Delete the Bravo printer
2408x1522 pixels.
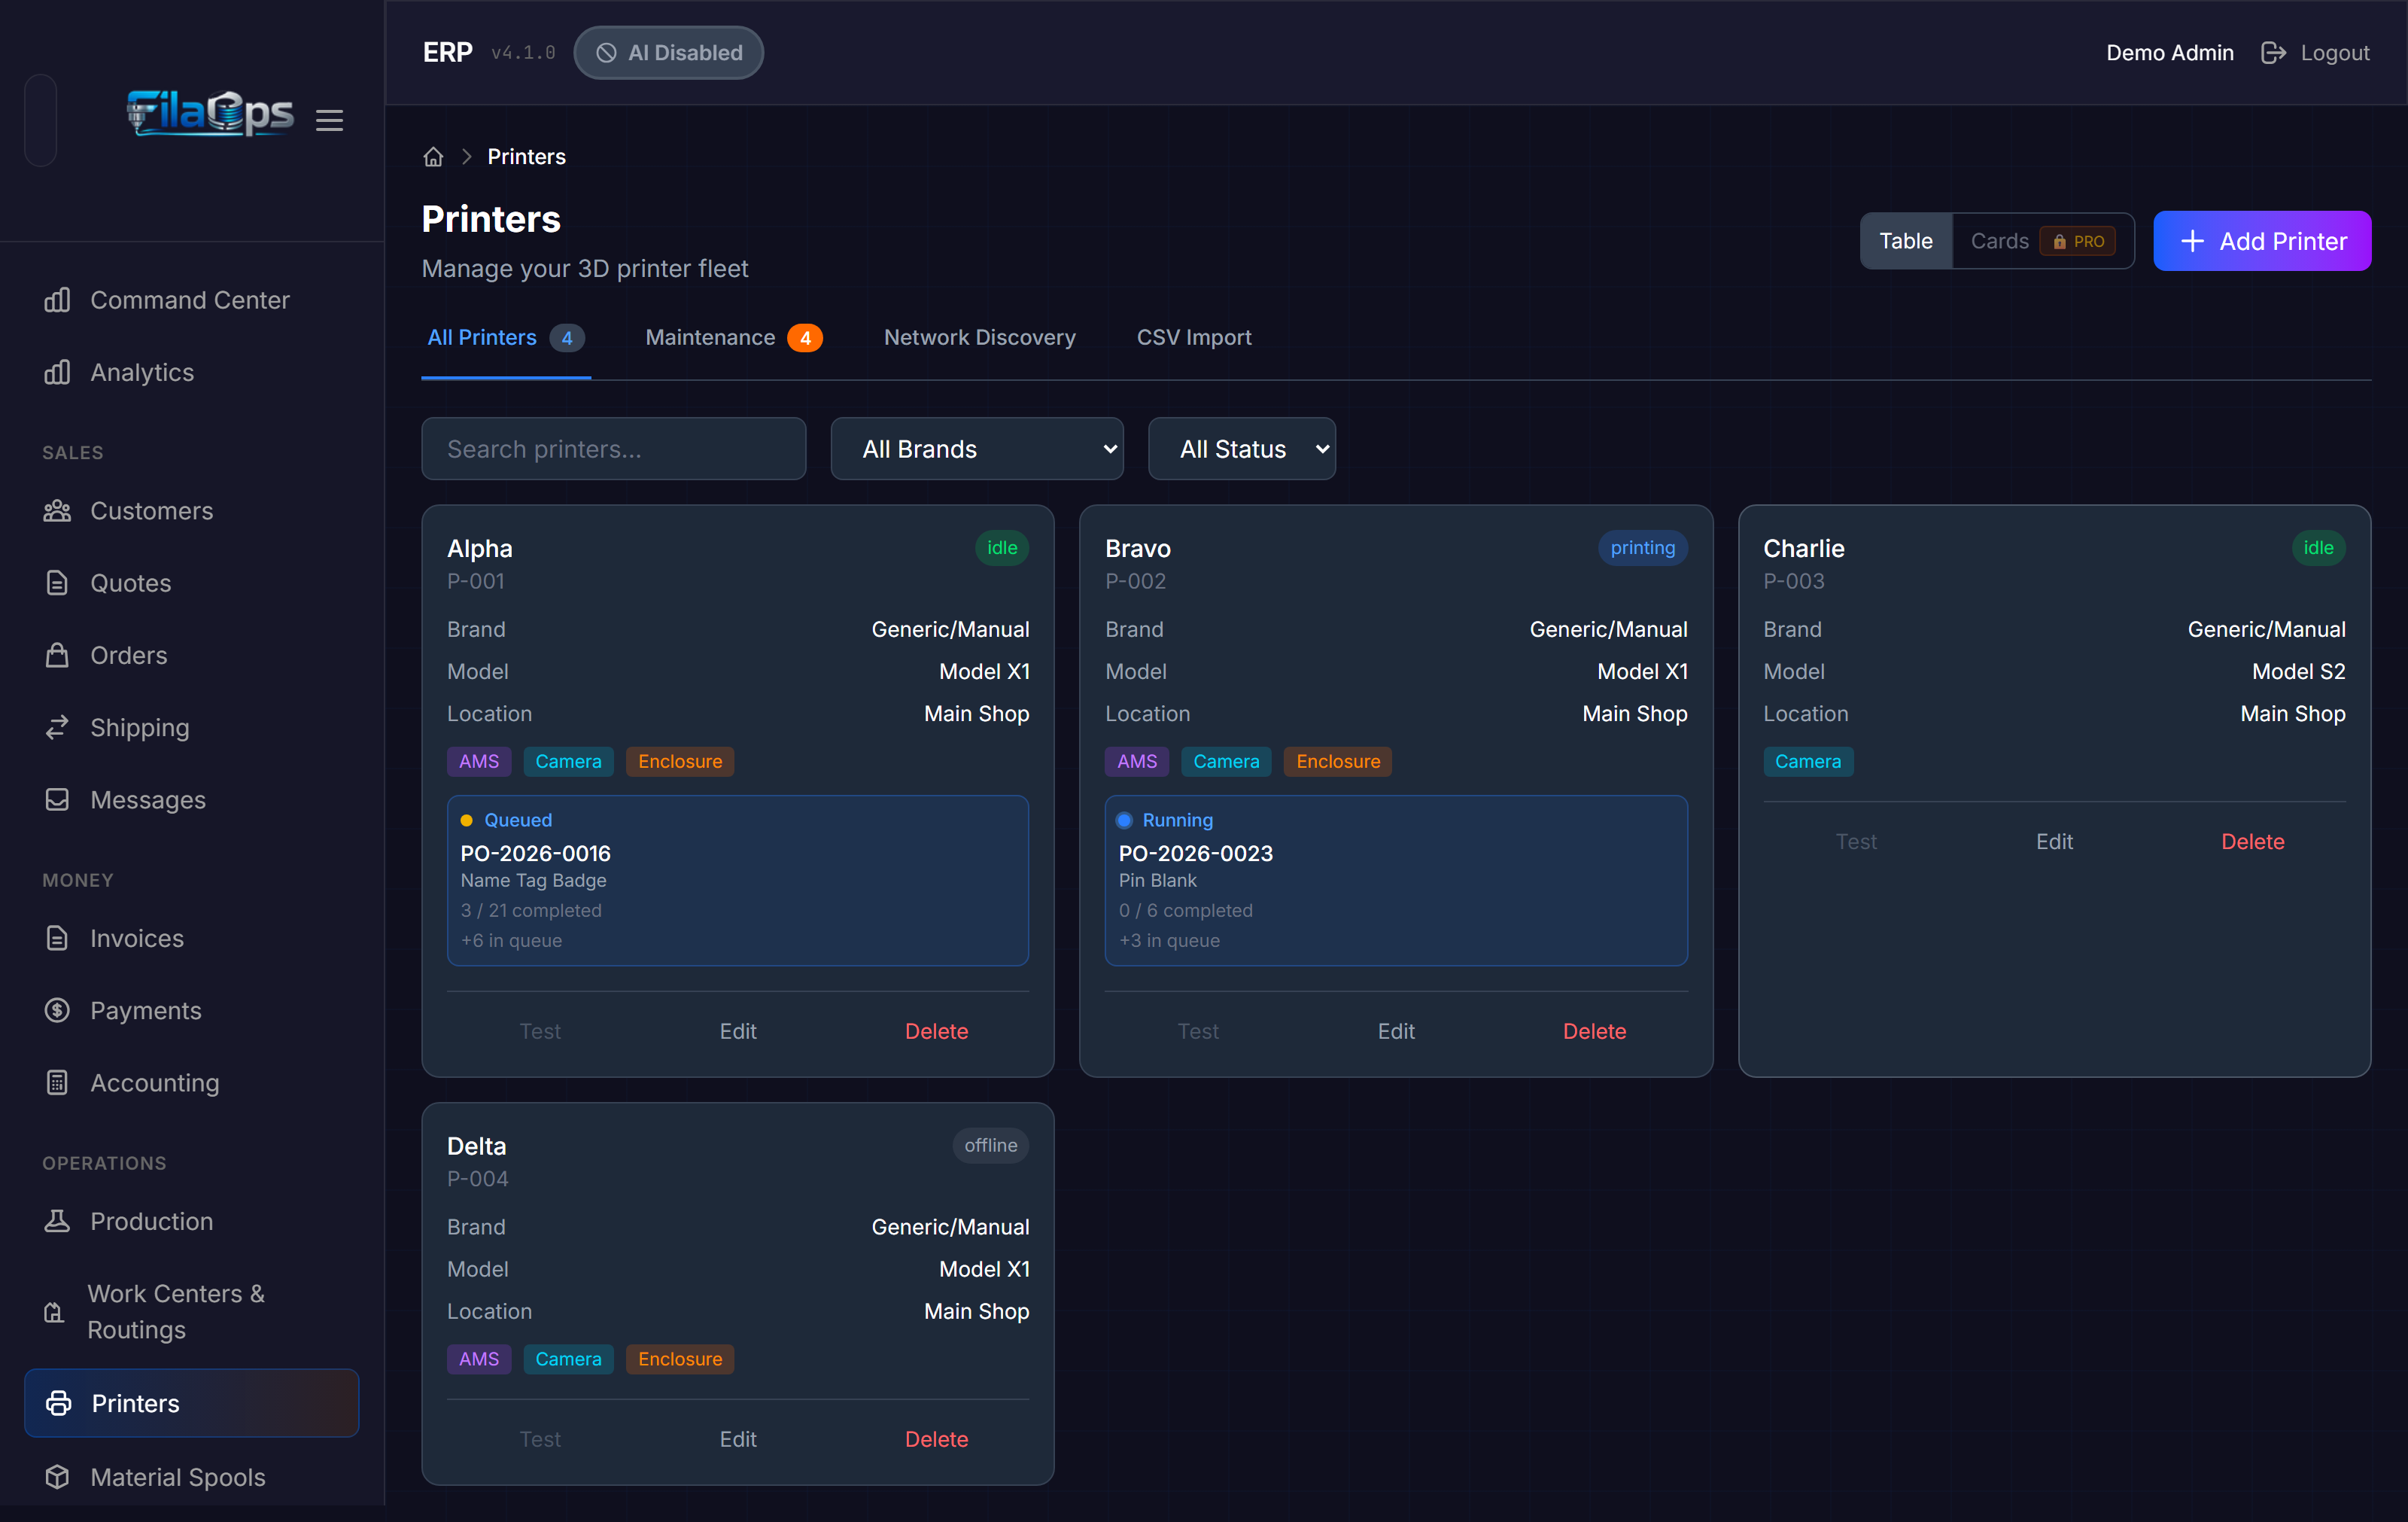(x=1594, y=1031)
